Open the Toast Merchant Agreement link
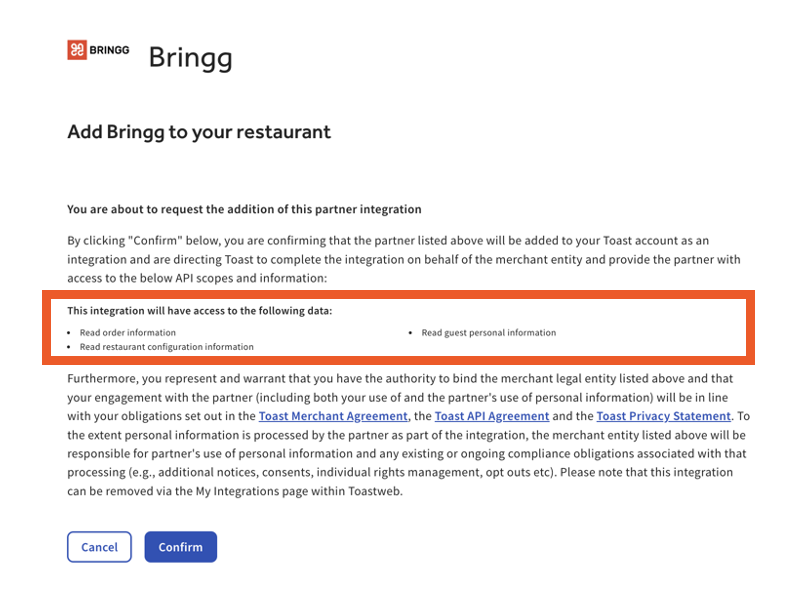Image resolution: width=802 pixels, height=600 pixels. tap(332, 416)
